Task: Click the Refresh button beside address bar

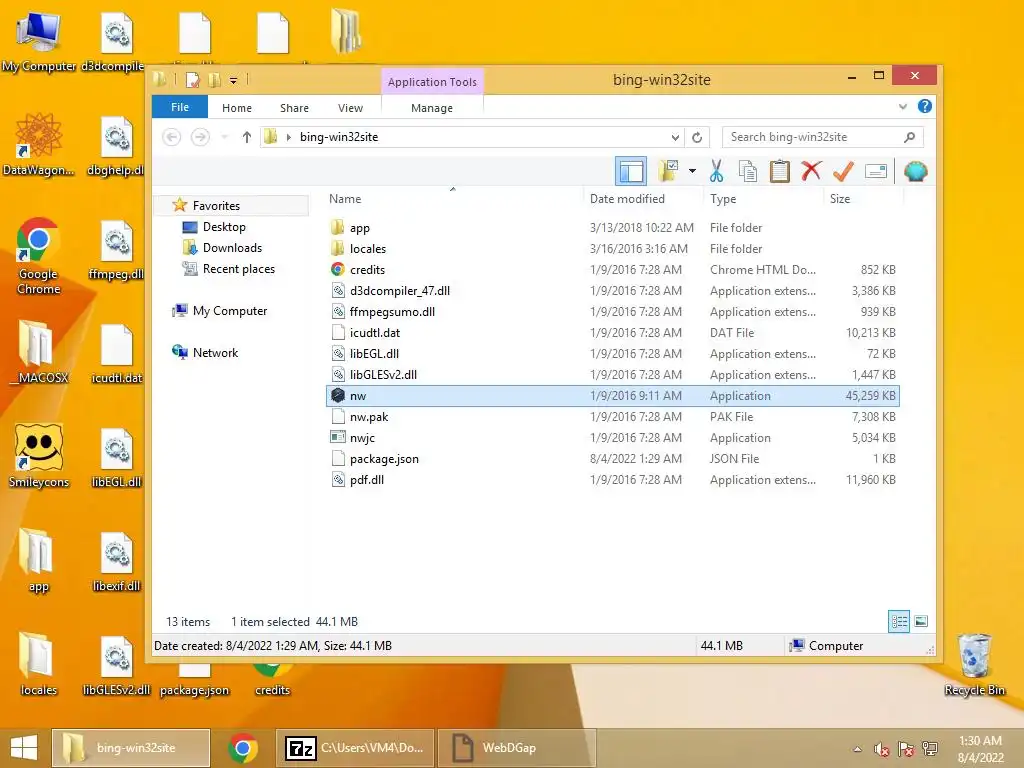Action: [697, 137]
